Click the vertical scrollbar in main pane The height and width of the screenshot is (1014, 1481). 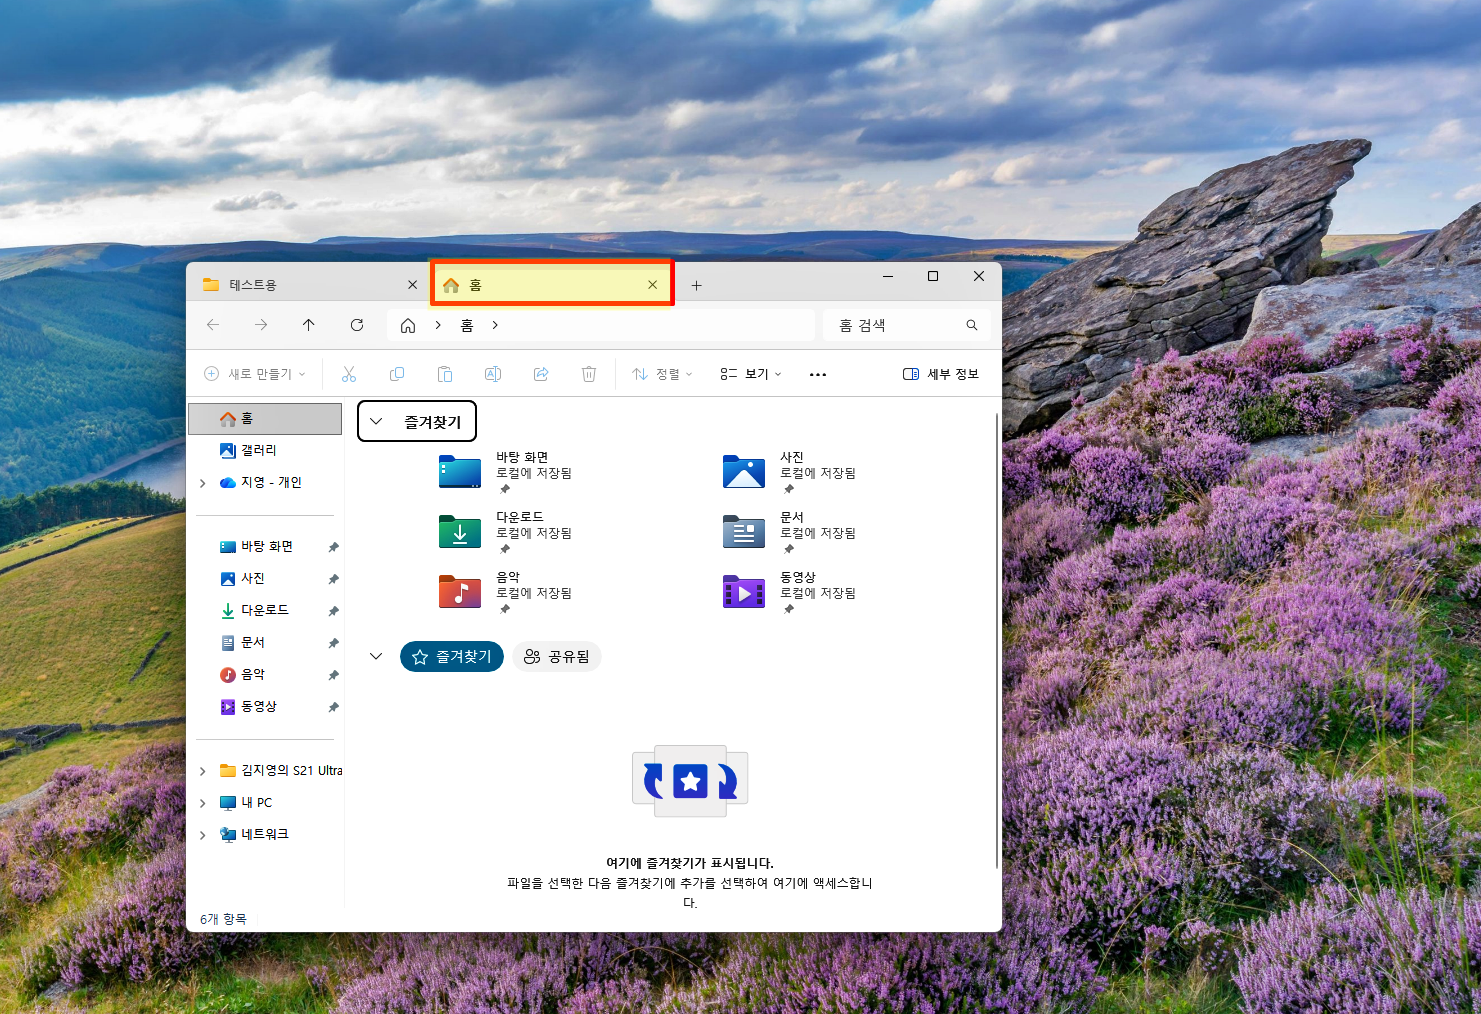(x=996, y=640)
